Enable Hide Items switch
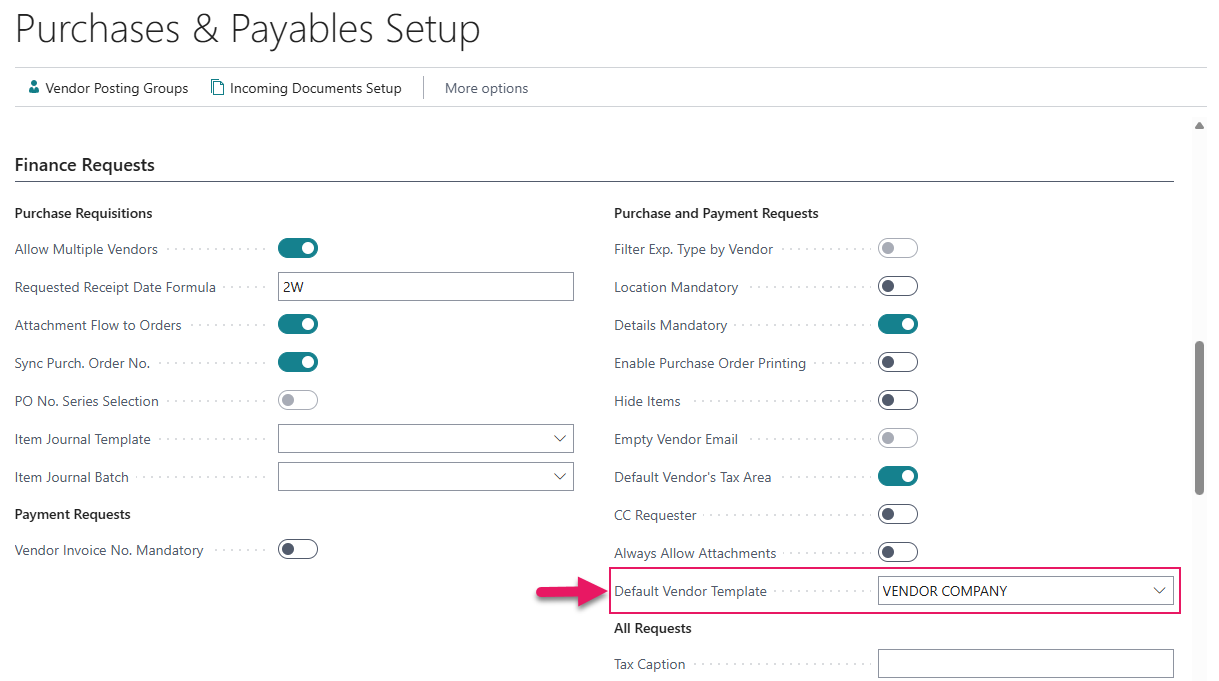This screenshot has width=1219, height=681. click(x=898, y=400)
